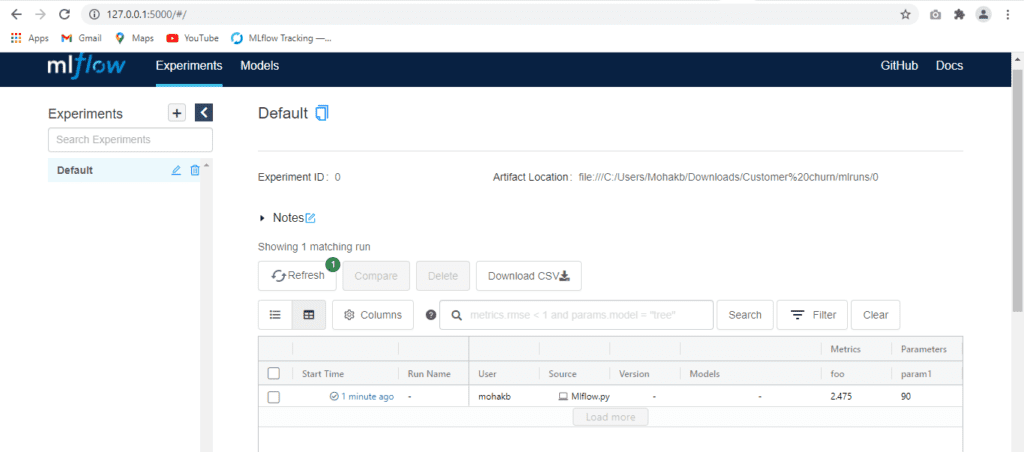The height and width of the screenshot is (452, 1024).
Task: Sort by param1 column header
Action: 915,374
